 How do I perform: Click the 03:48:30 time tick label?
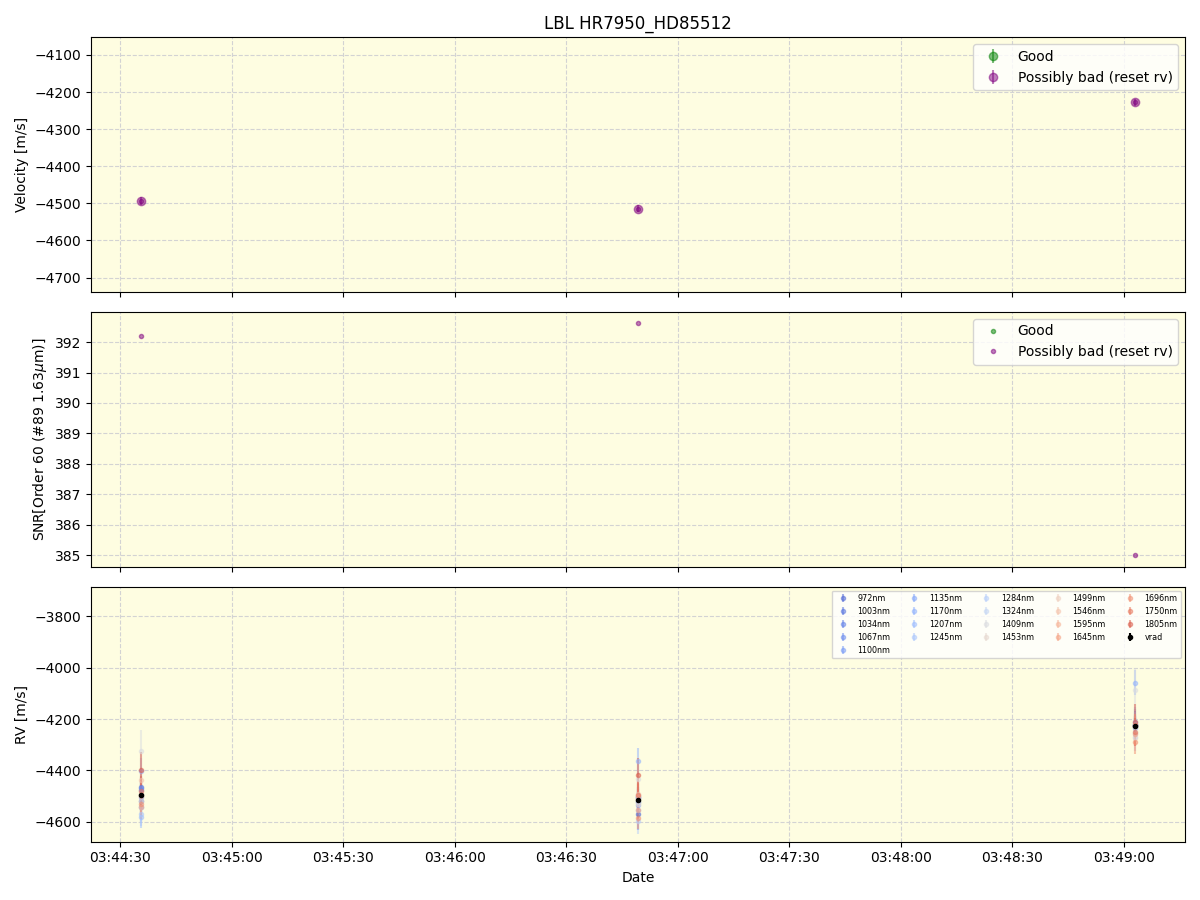click(1013, 857)
